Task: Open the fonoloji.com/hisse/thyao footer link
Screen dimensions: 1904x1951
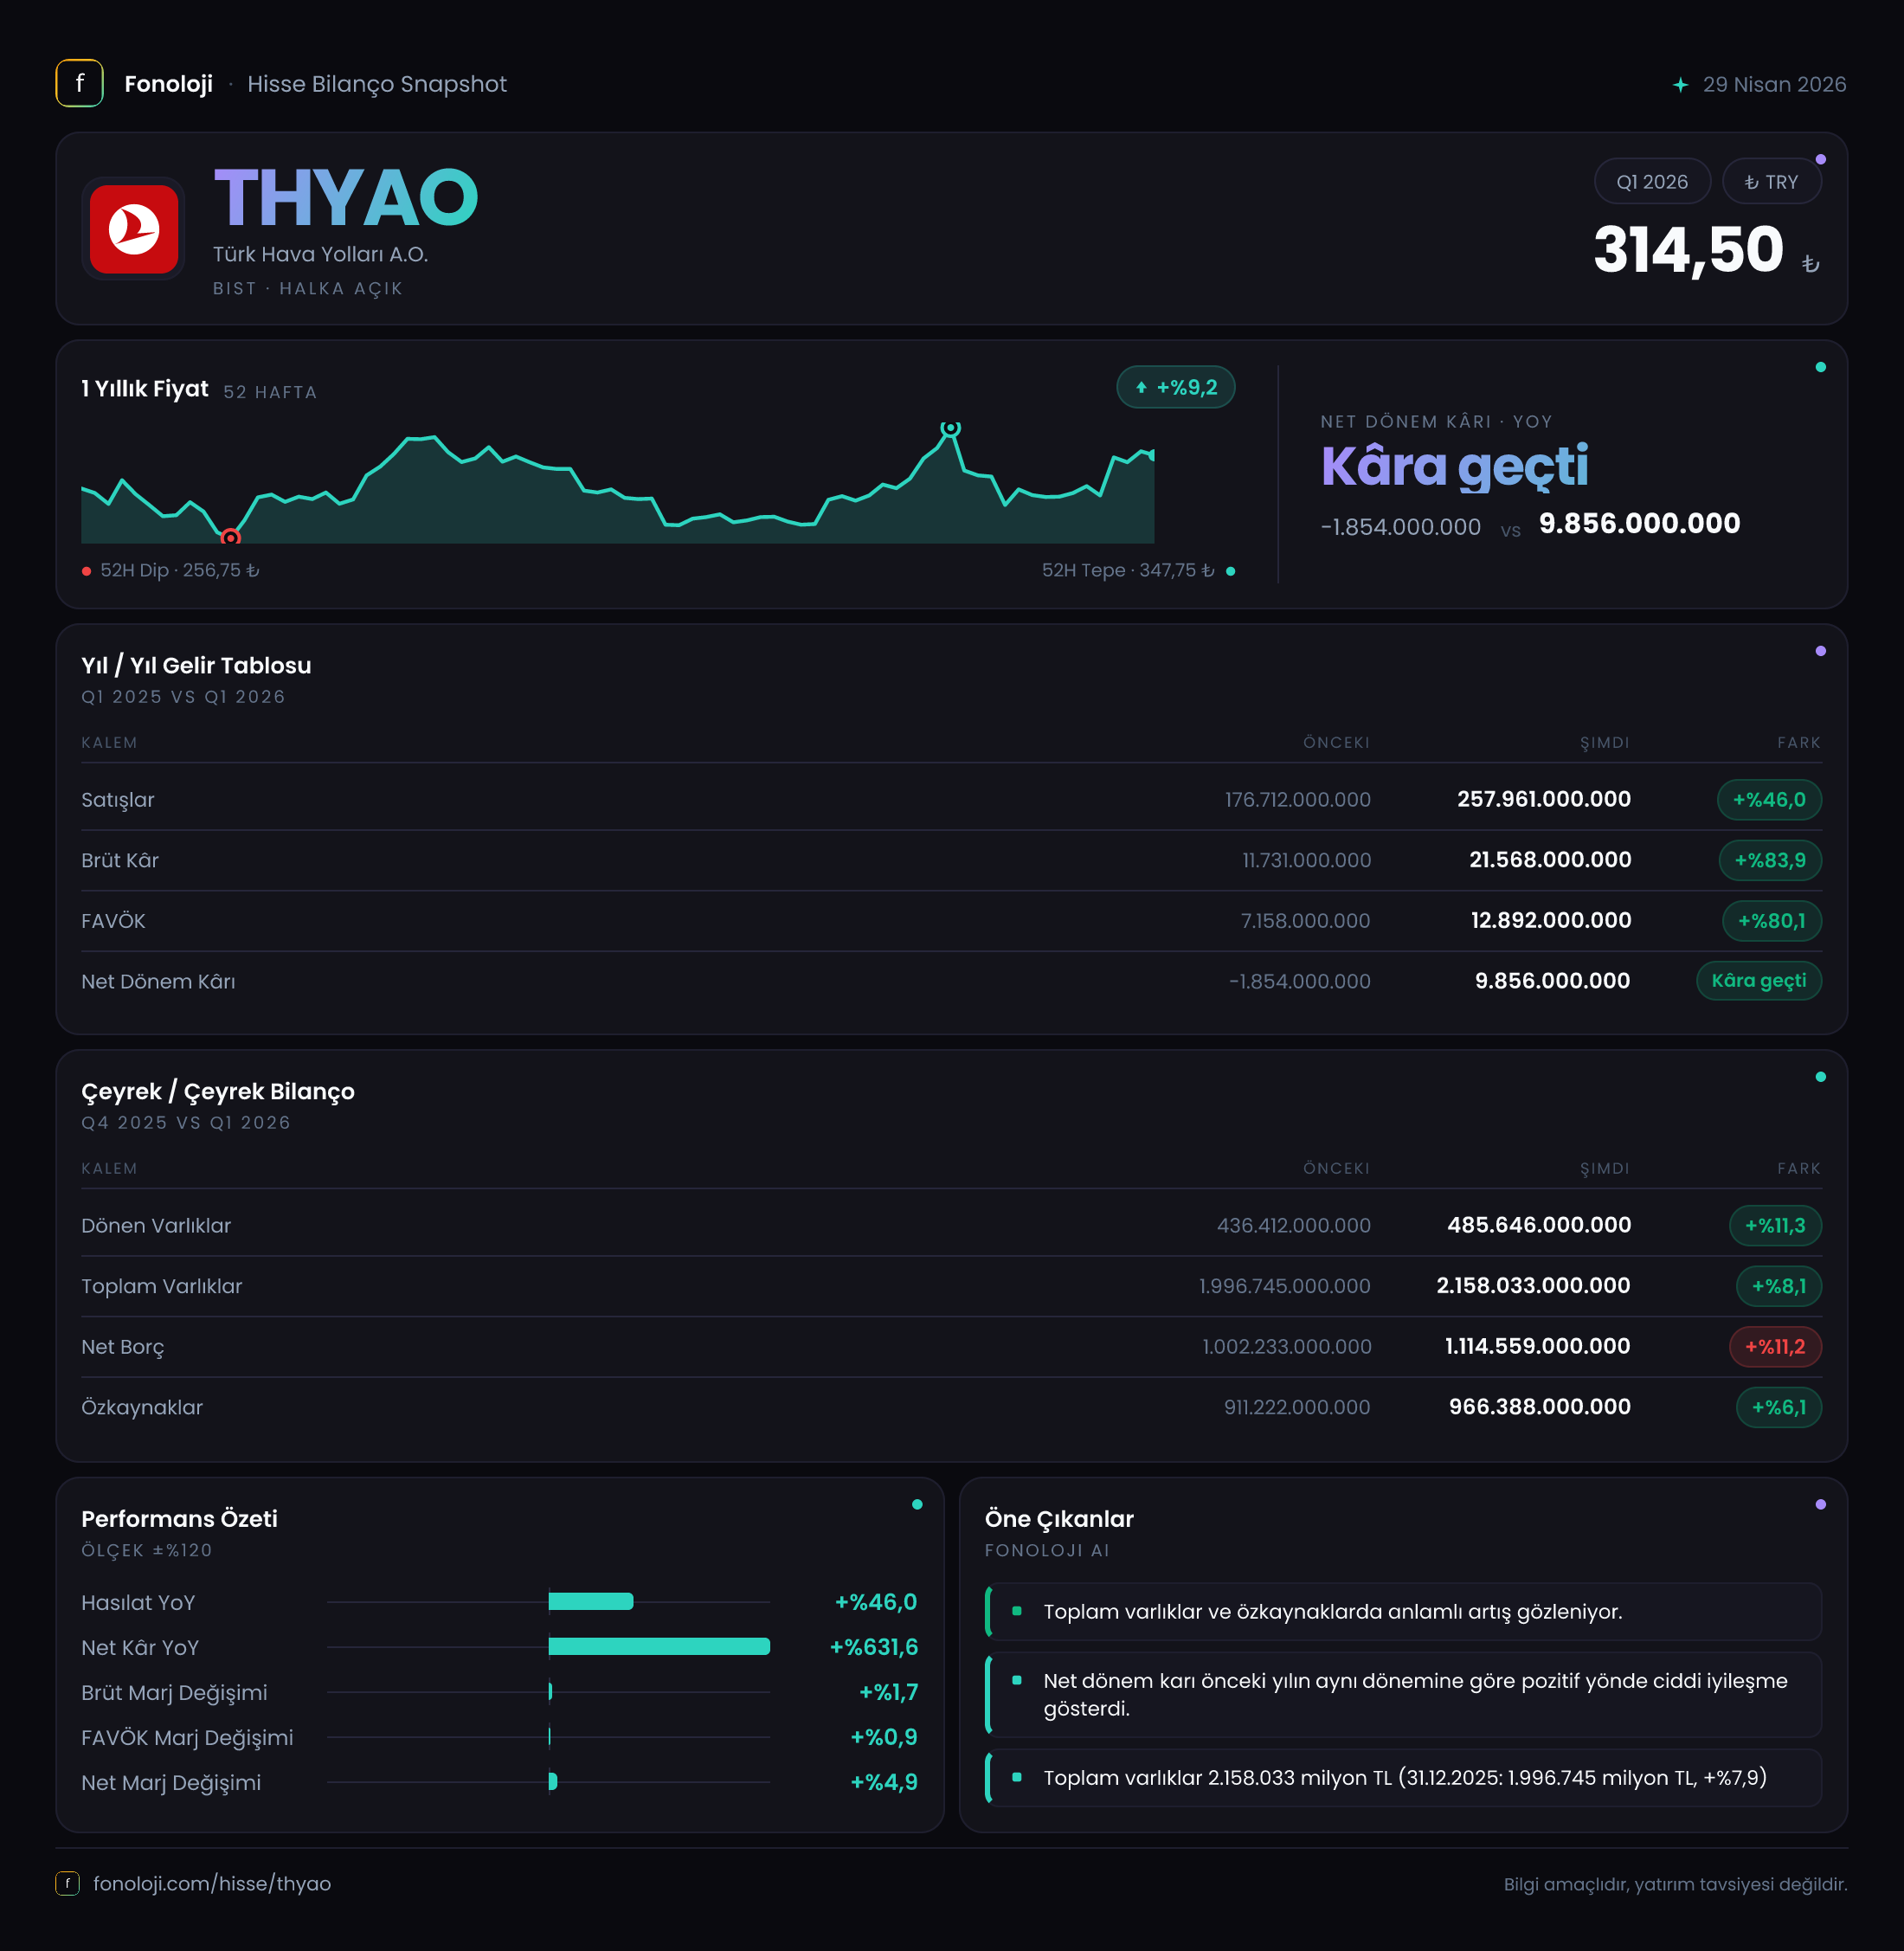Action: 212,1883
